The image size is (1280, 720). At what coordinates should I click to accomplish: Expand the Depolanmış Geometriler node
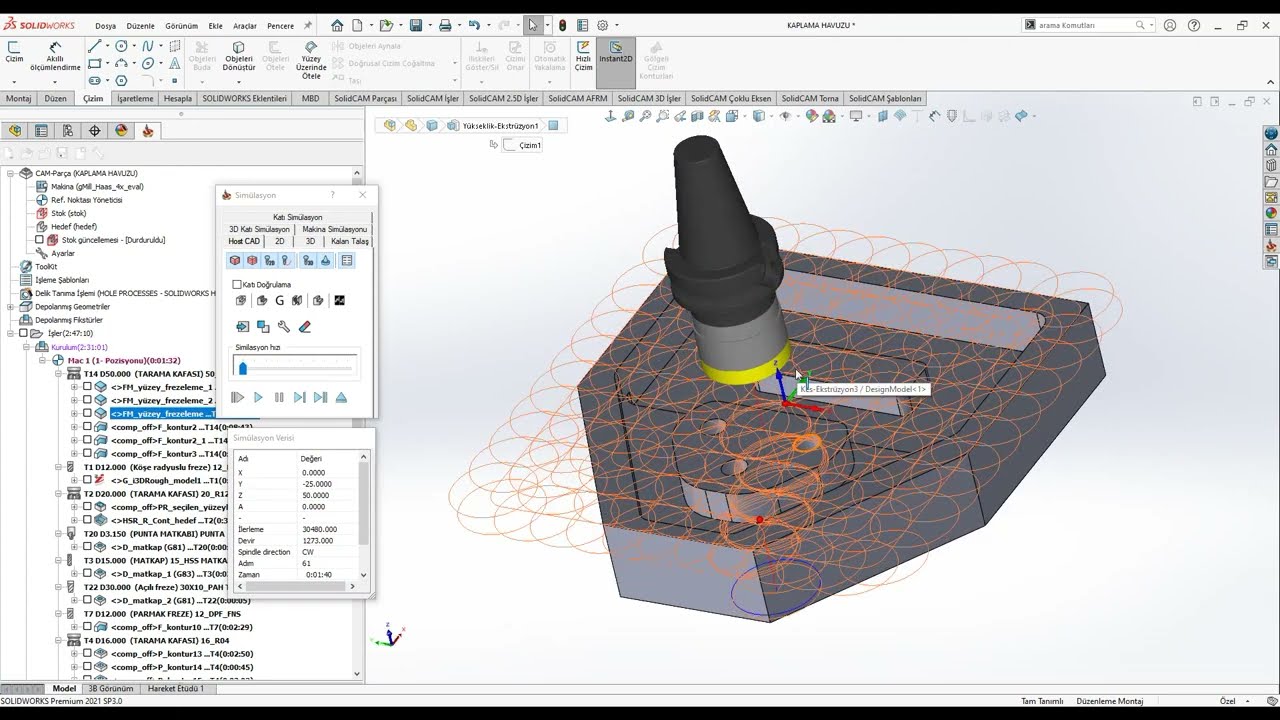pos(11,307)
